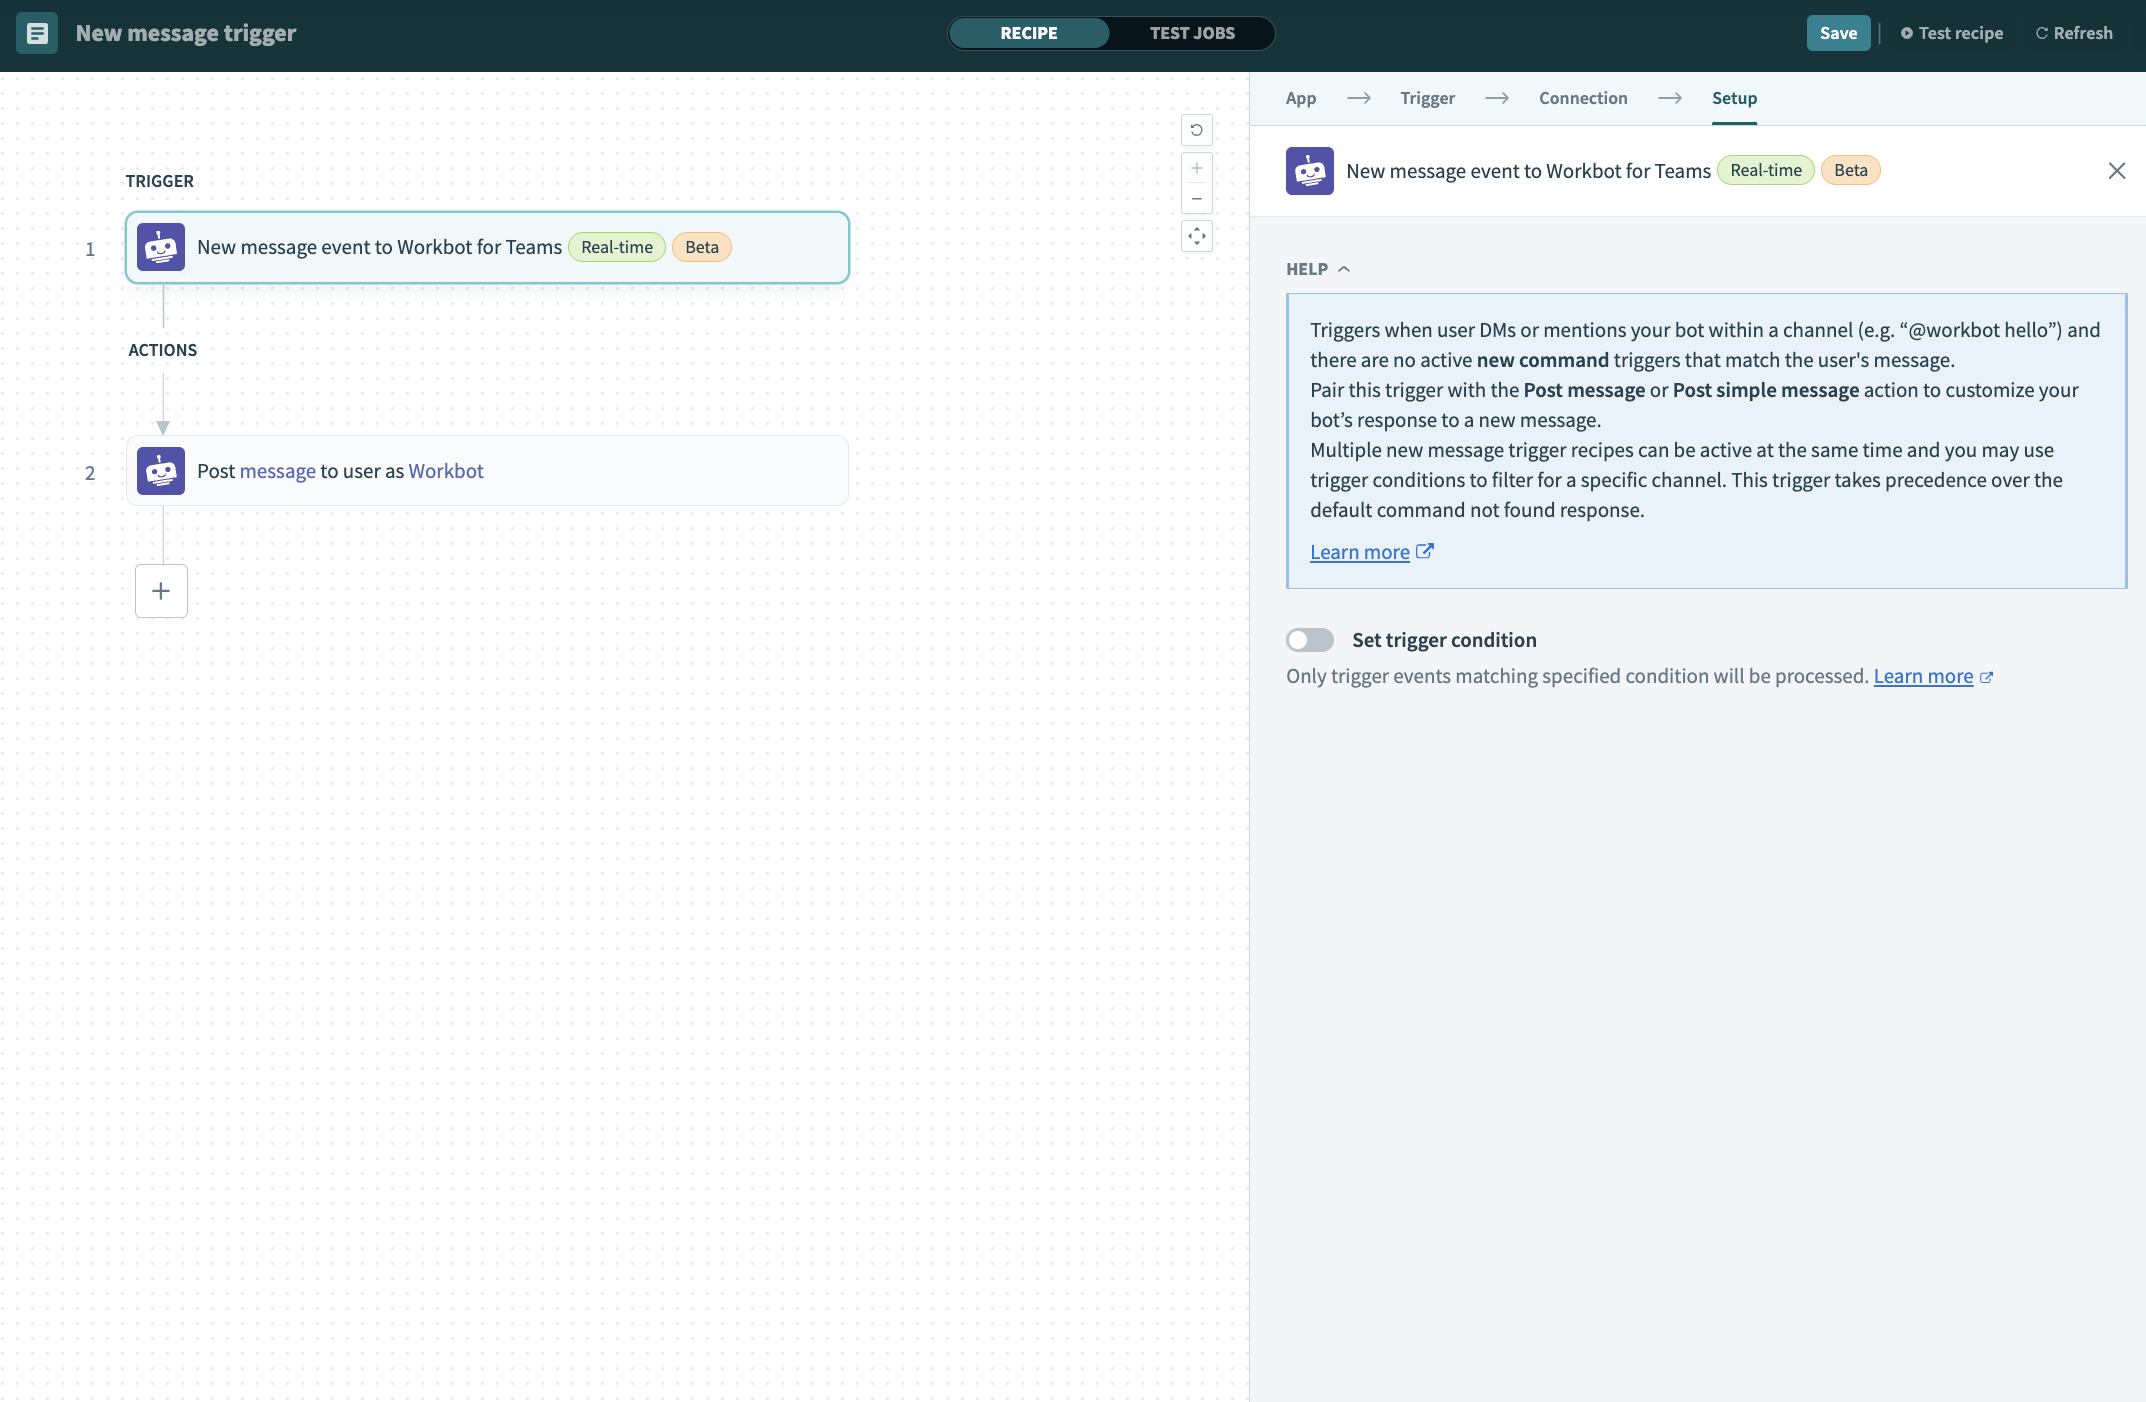Screen dimensions: 2146x1402
Task: Enable the Set trigger condition toggle
Action: [1309, 640]
